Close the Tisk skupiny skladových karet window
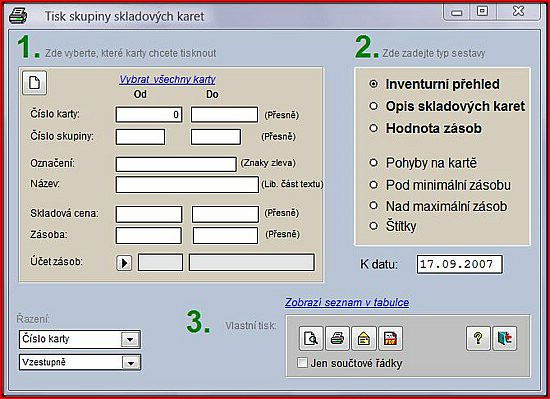This screenshot has width=550, height=399. click(x=518, y=12)
